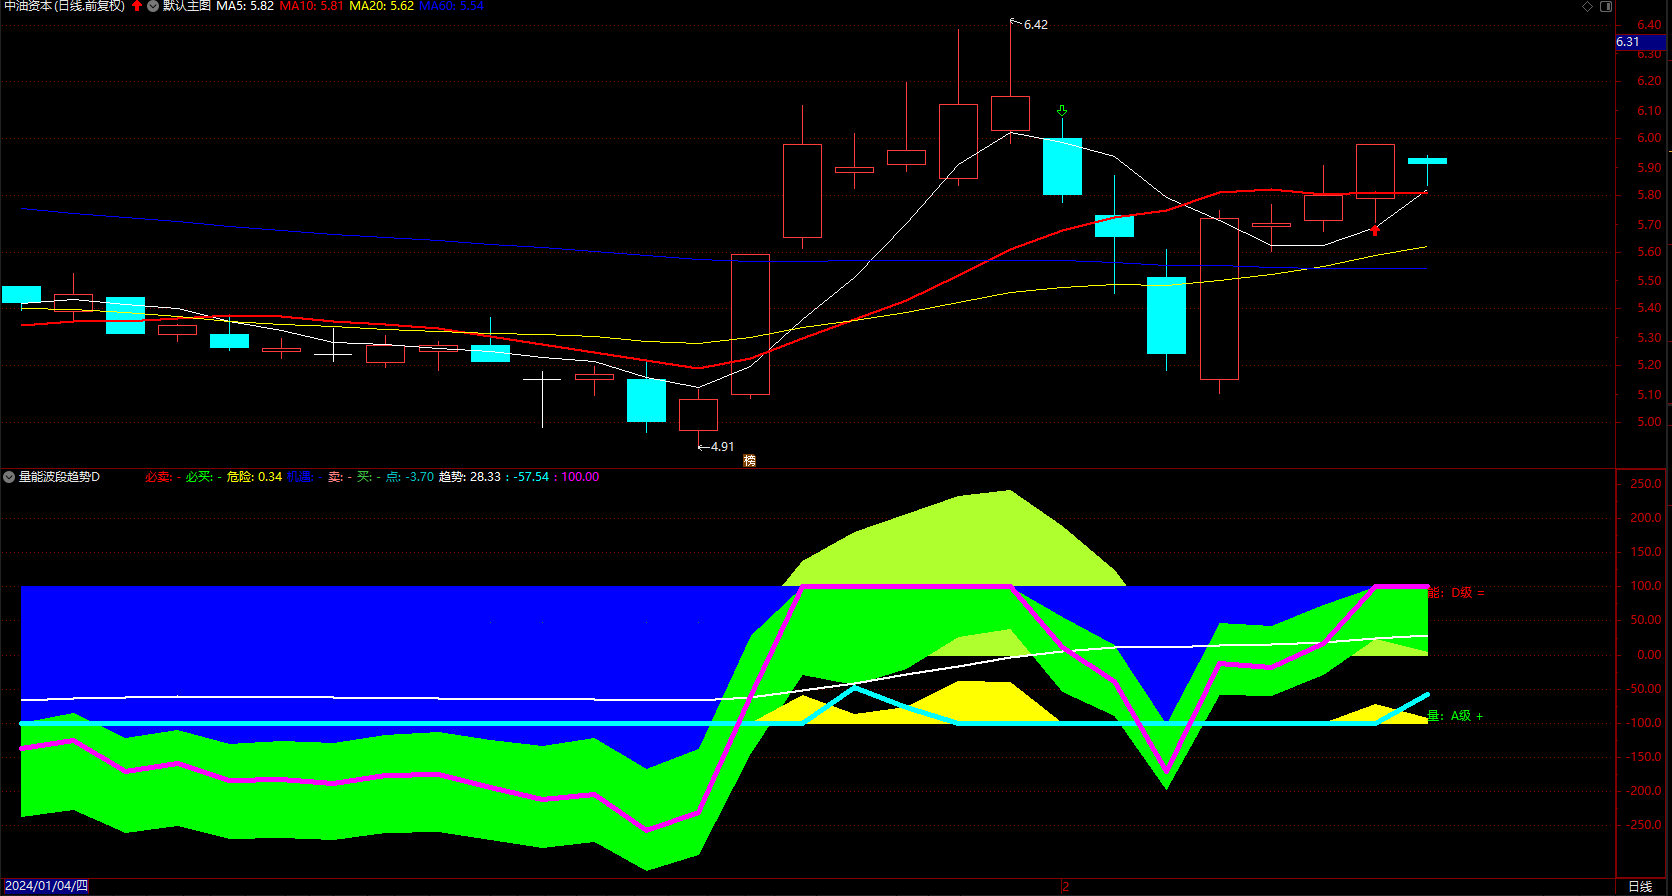Click the red down-arrow marker below candle
This screenshot has height=896, width=1672.
click(1375, 230)
